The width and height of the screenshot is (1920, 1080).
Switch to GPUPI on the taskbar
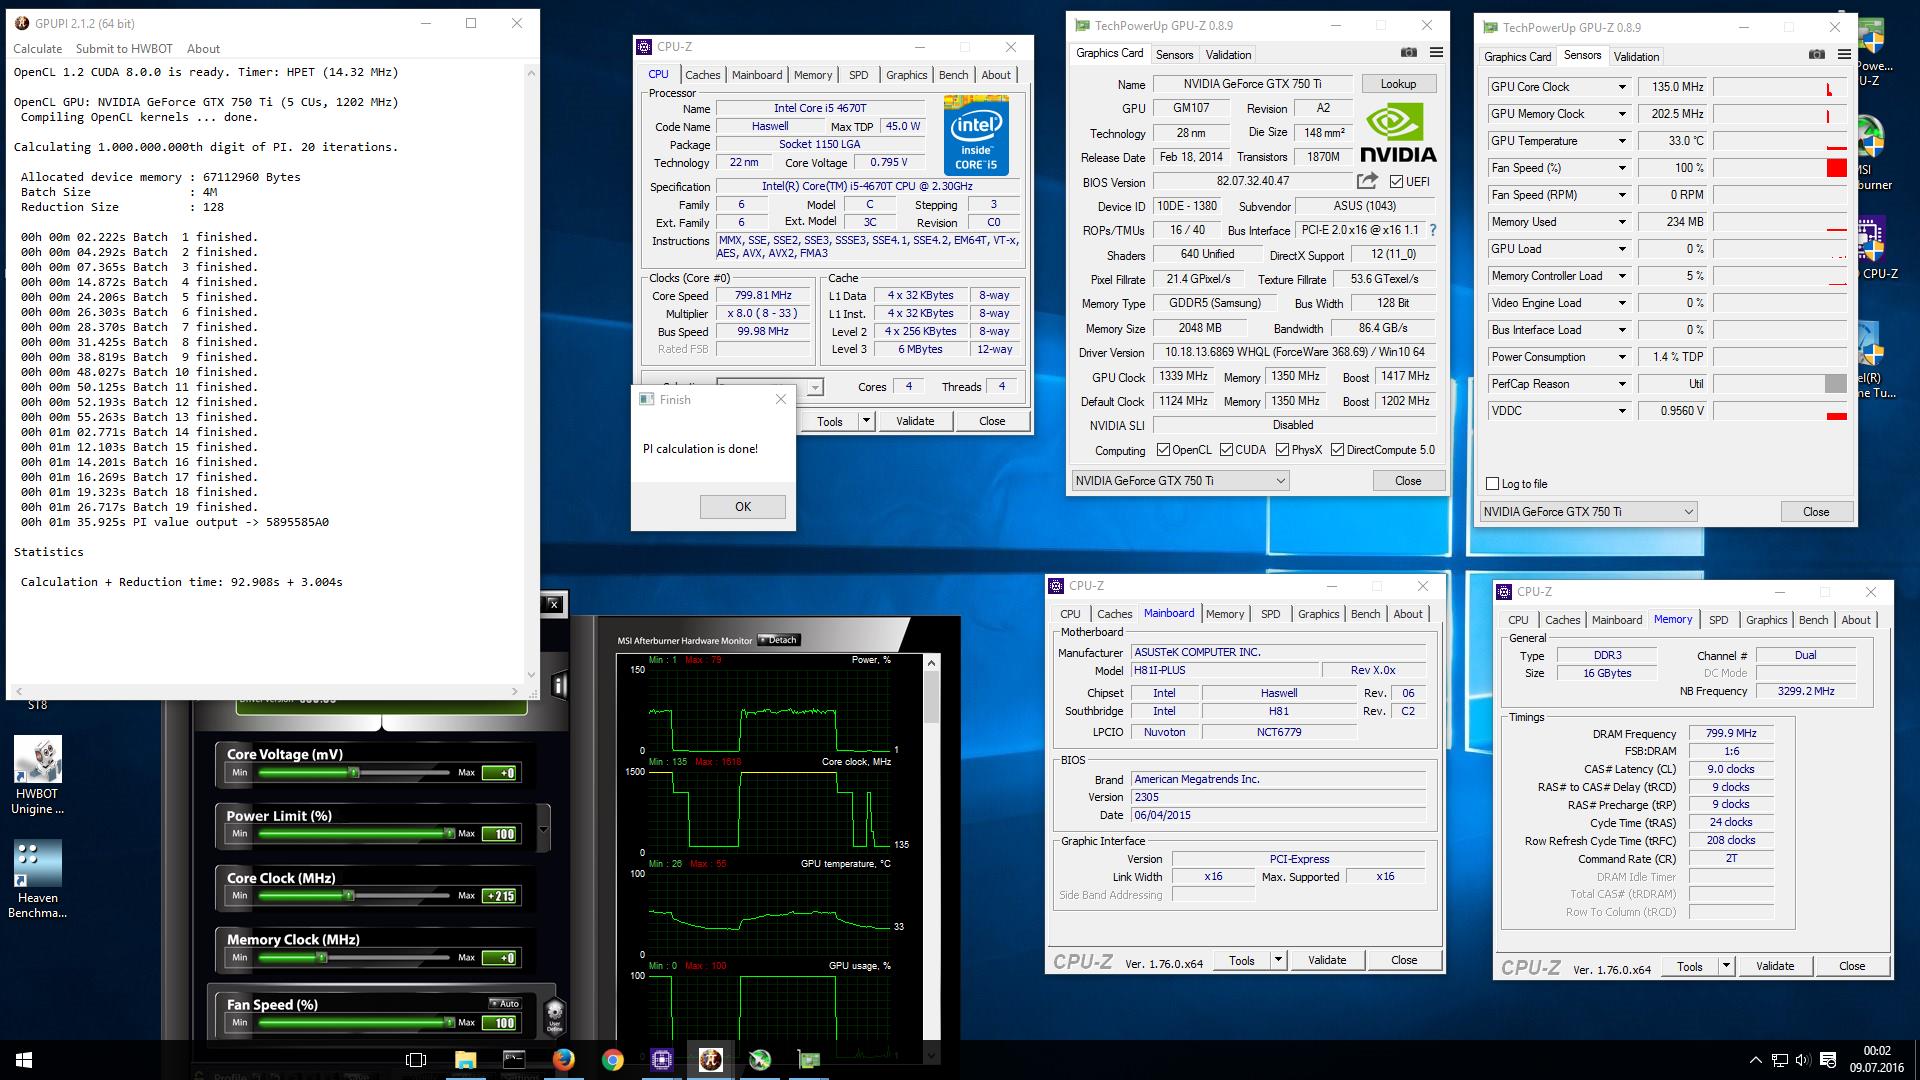click(710, 1060)
